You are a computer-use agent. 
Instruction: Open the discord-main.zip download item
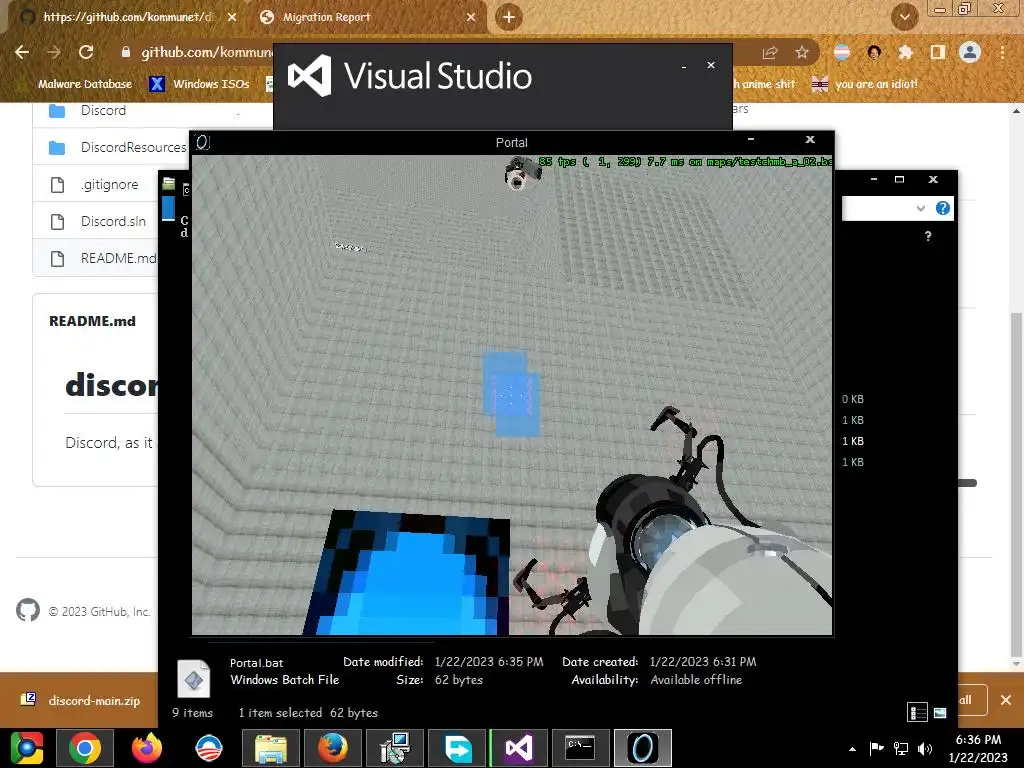click(x=82, y=700)
